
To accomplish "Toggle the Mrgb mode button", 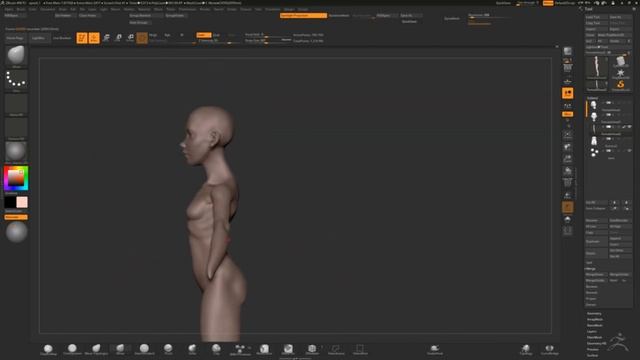I will pyautogui.click(x=153, y=35).
